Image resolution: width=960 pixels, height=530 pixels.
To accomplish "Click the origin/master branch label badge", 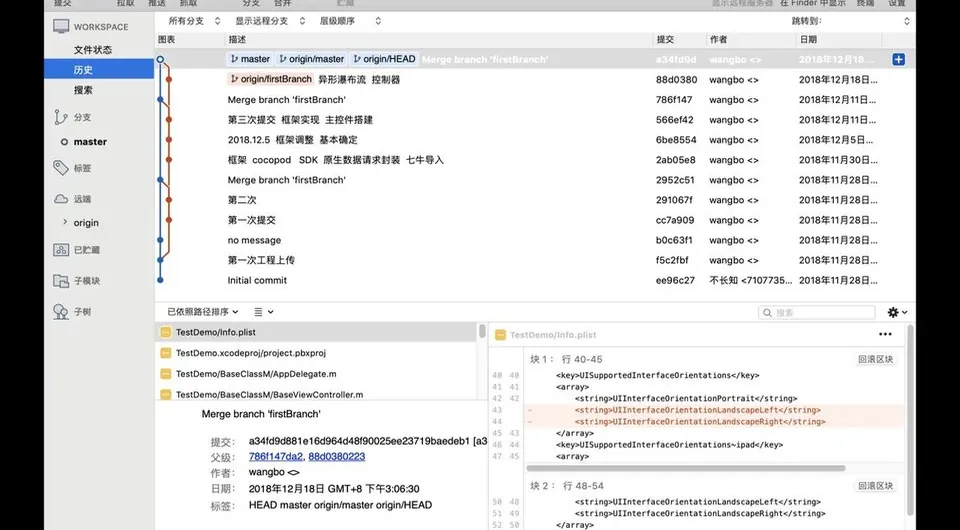I will [312, 59].
